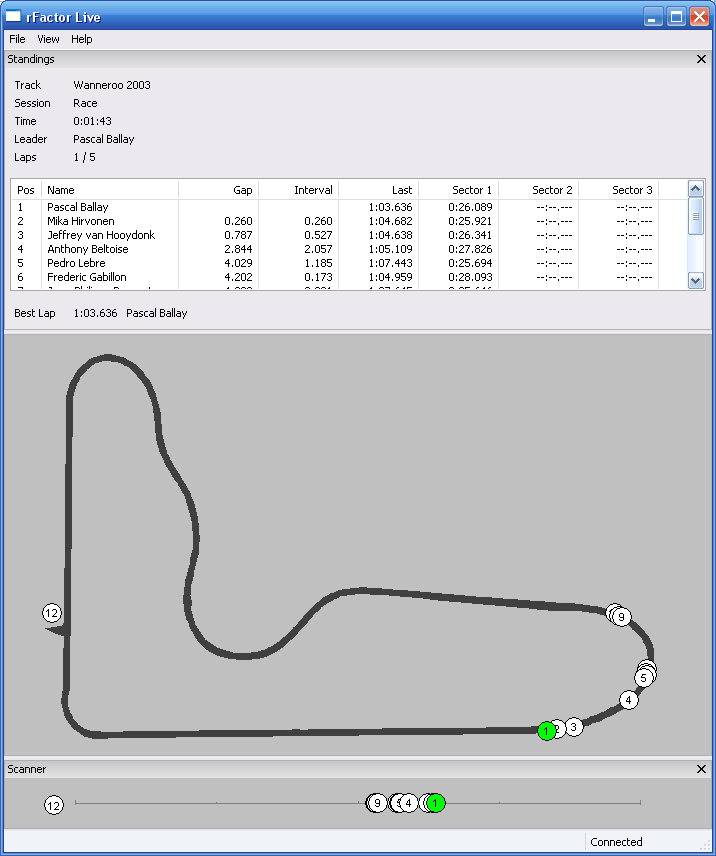Click the Name column header
The width and height of the screenshot is (716, 856).
[x=110, y=189]
